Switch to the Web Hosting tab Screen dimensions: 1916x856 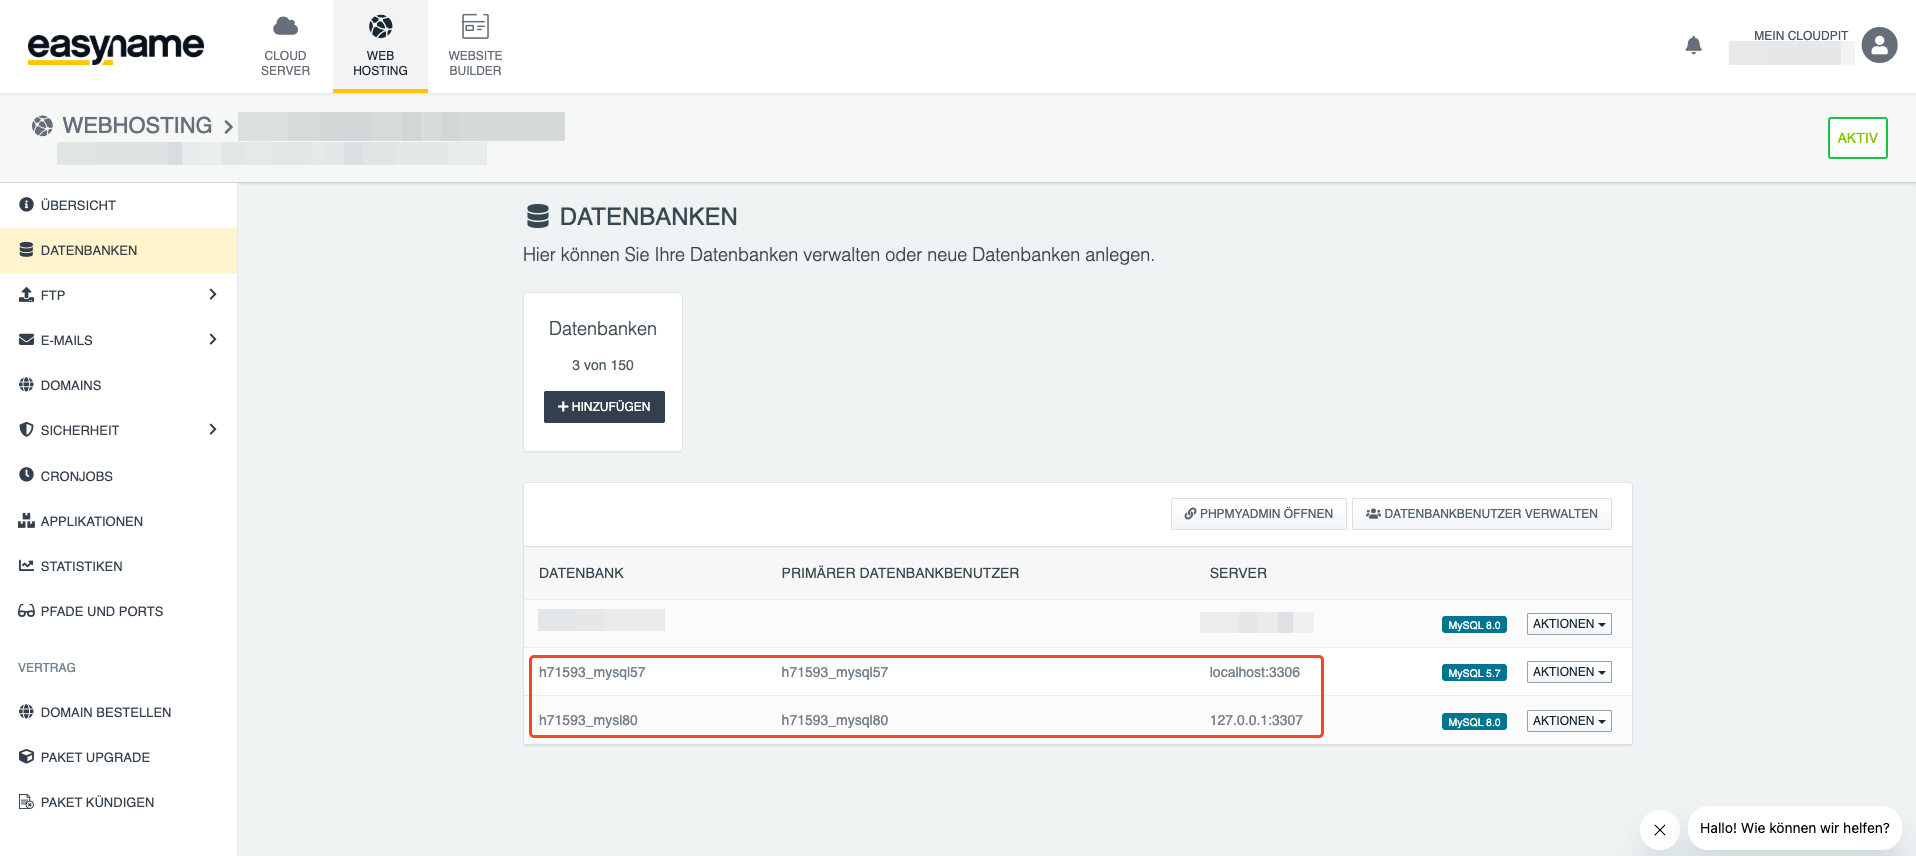(x=380, y=47)
